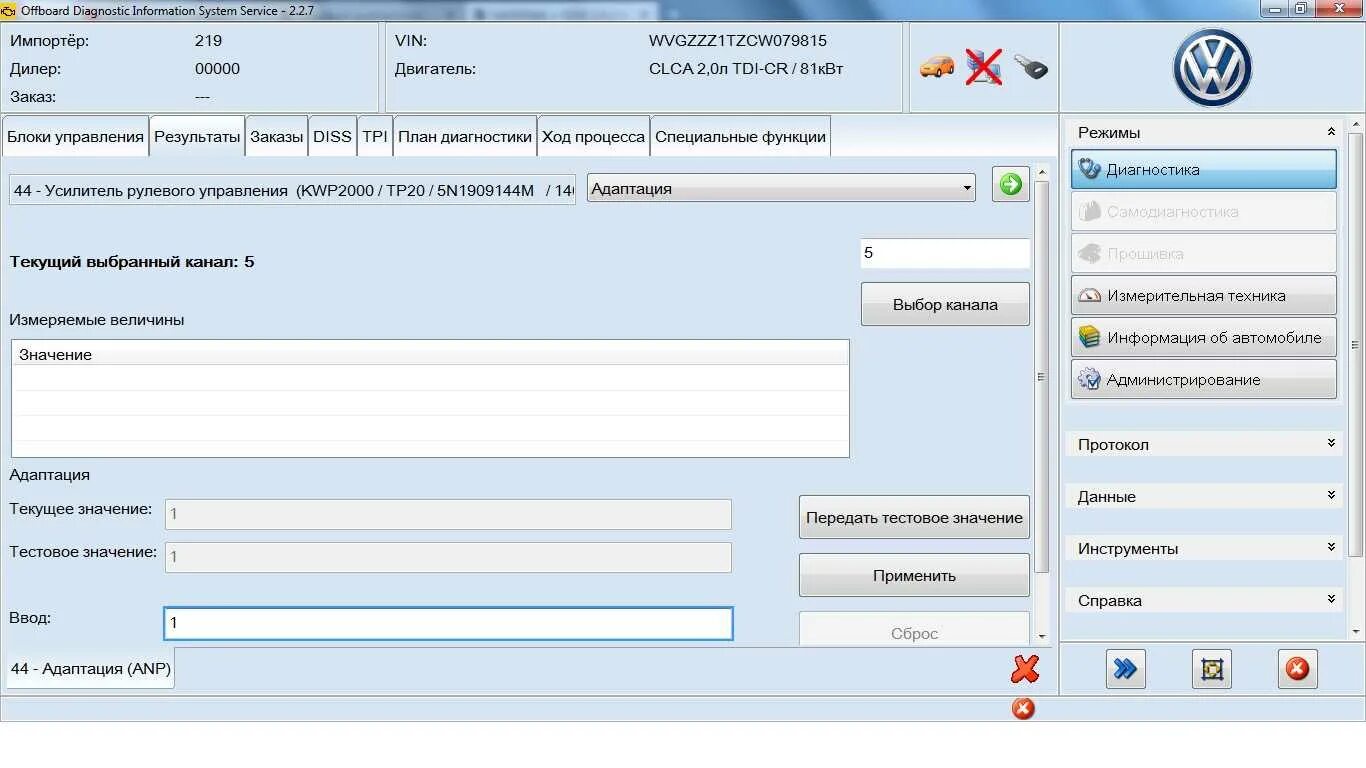
Task: Click the Тестовое значение field
Action: pos(448,557)
